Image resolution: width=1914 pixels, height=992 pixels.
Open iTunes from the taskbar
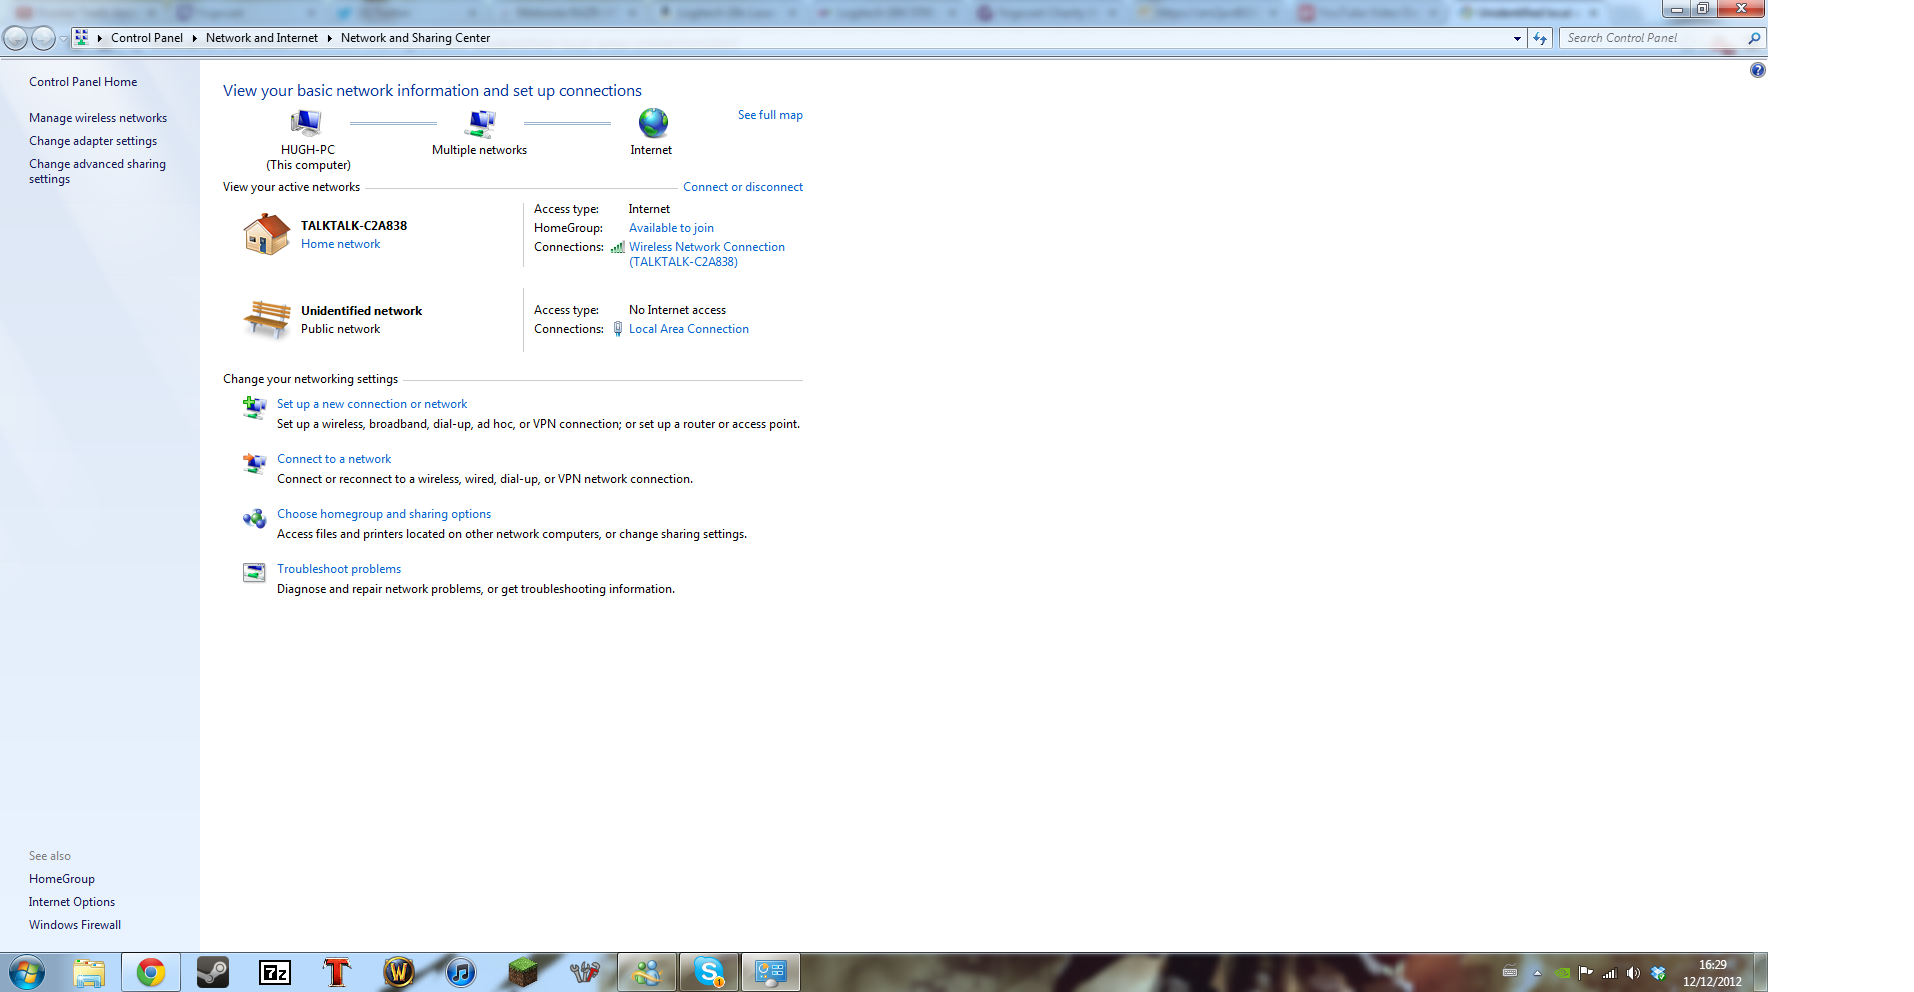[461, 972]
